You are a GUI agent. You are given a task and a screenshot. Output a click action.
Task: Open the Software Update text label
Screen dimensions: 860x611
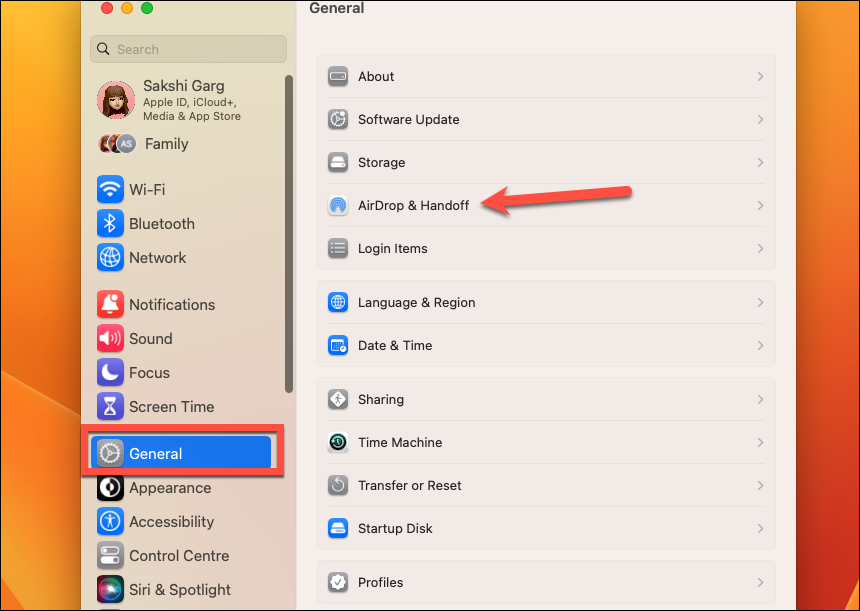coord(409,119)
